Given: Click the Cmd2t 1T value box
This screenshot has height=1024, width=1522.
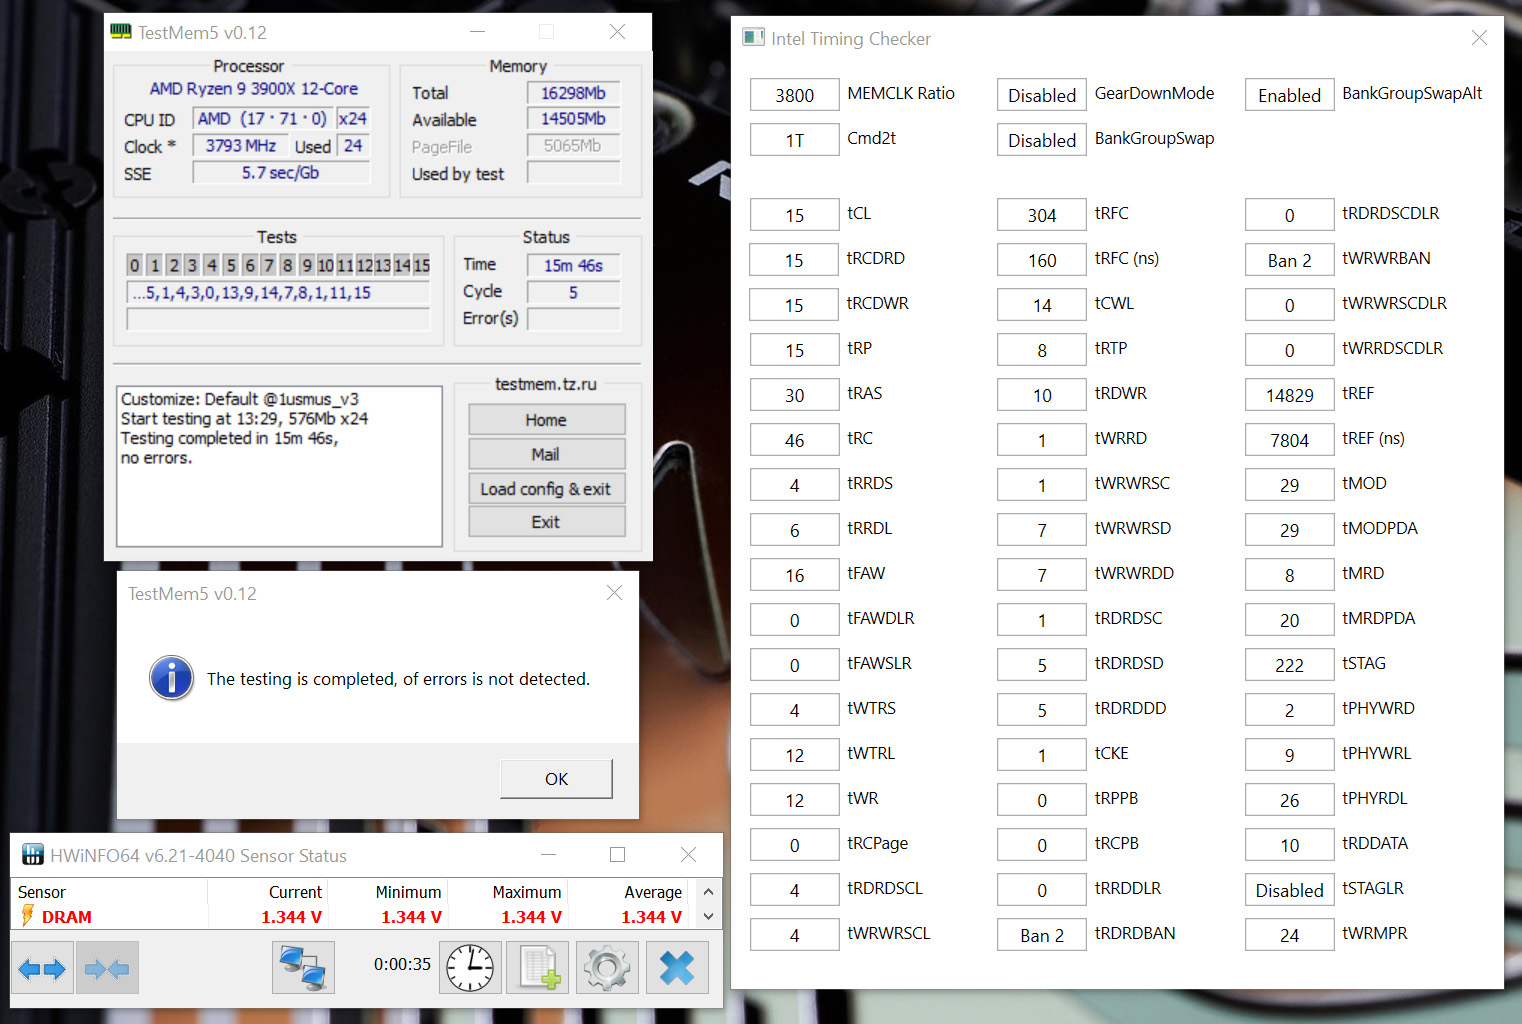Looking at the screenshot, I should coord(794,140).
